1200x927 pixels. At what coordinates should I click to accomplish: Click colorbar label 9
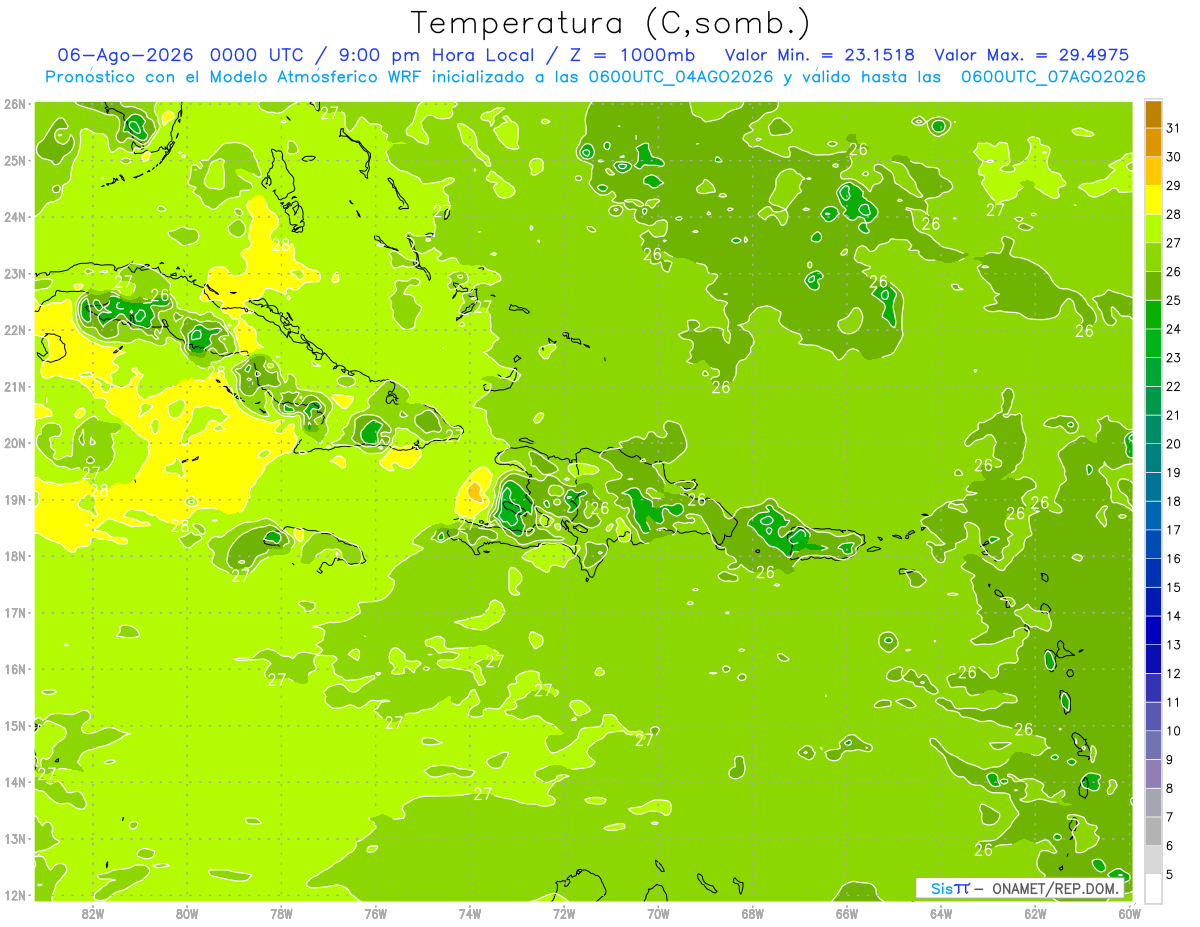pyautogui.click(x=1170, y=759)
